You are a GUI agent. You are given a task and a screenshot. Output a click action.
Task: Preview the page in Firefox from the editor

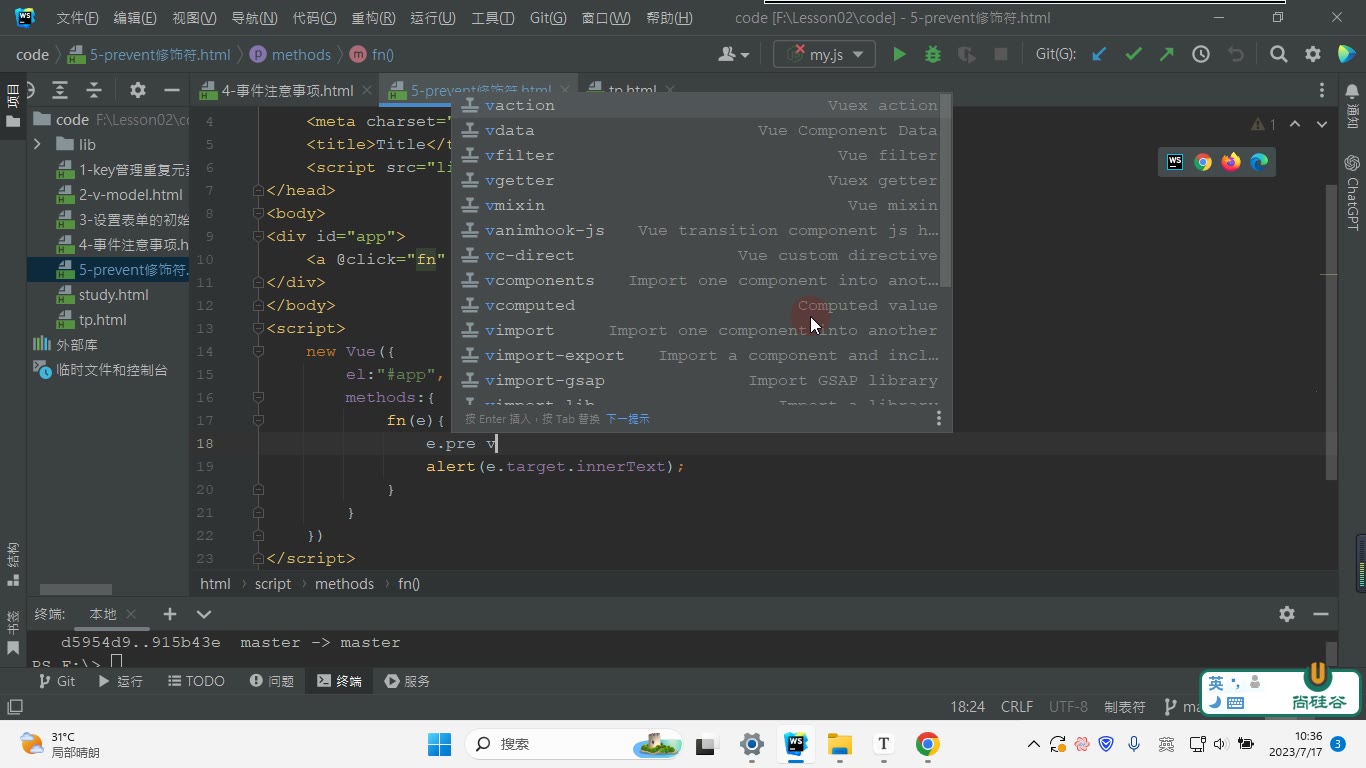[x=1231, y=162]
